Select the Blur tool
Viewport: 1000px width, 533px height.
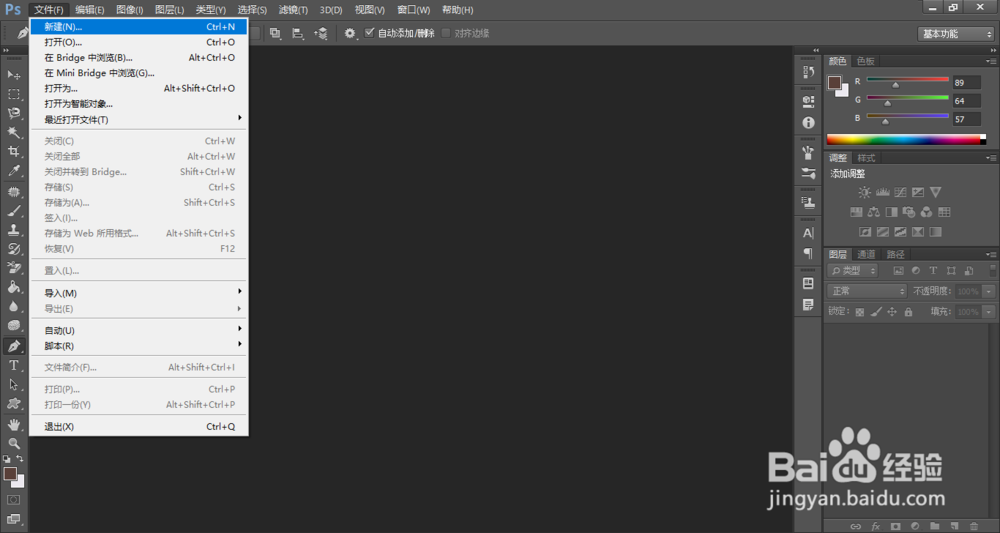pos(13,306)
